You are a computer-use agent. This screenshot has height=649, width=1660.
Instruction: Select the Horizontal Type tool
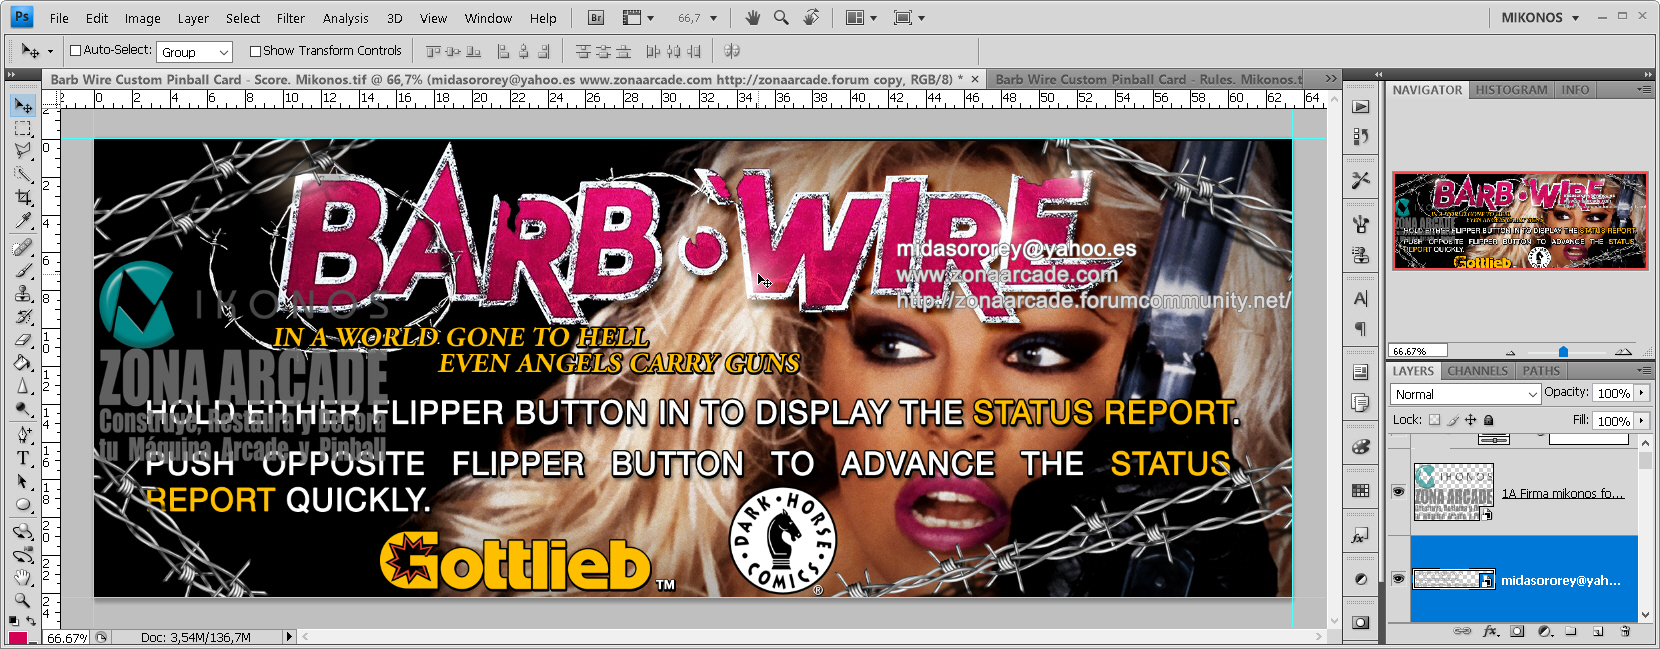(23, 457)
